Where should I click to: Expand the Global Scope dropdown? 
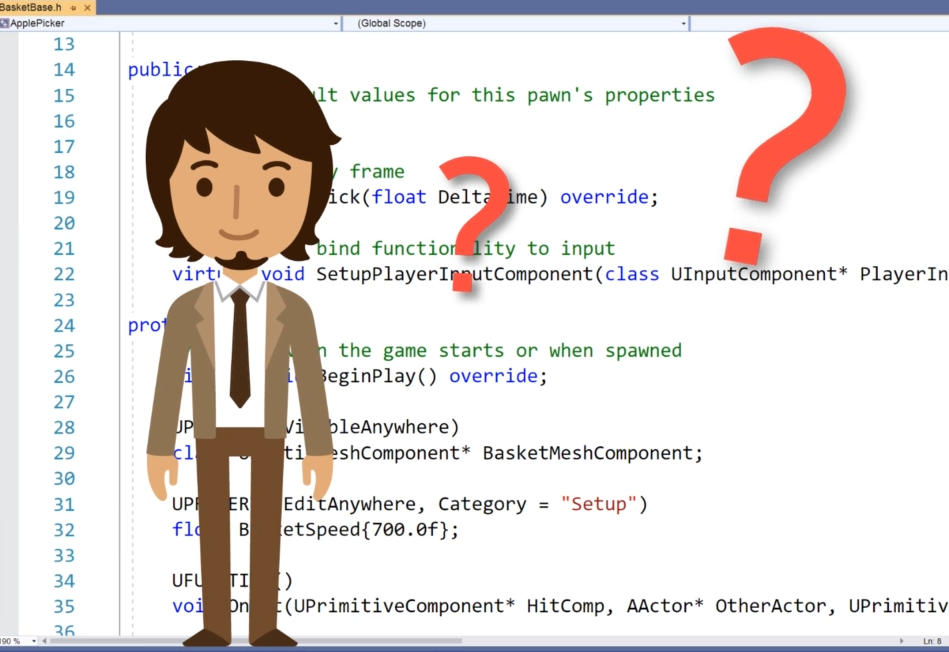click(683, 23)
